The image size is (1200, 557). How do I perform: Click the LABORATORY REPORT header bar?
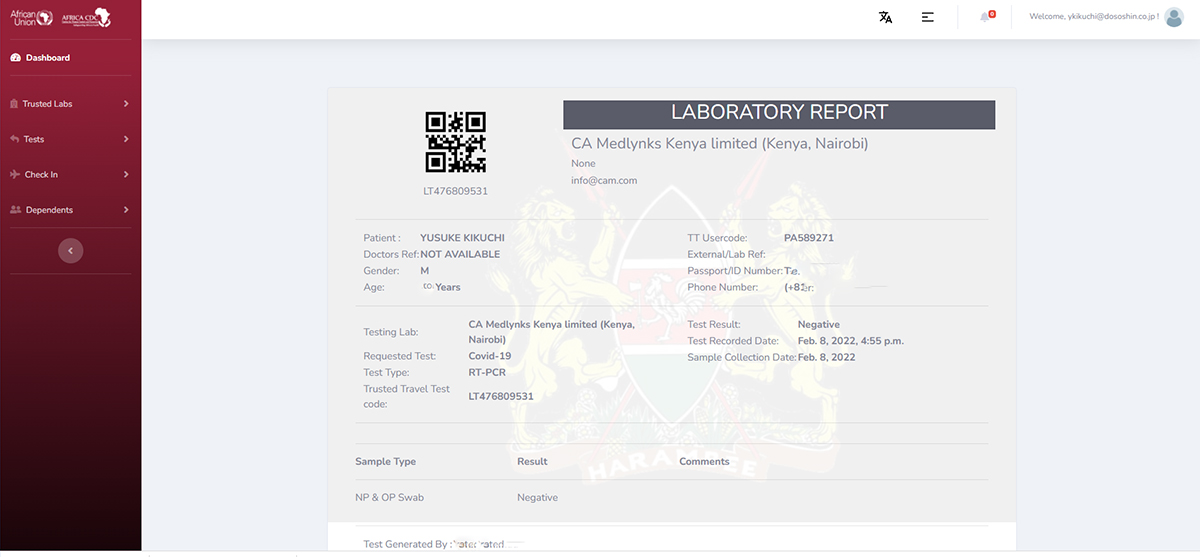(779, 114)
